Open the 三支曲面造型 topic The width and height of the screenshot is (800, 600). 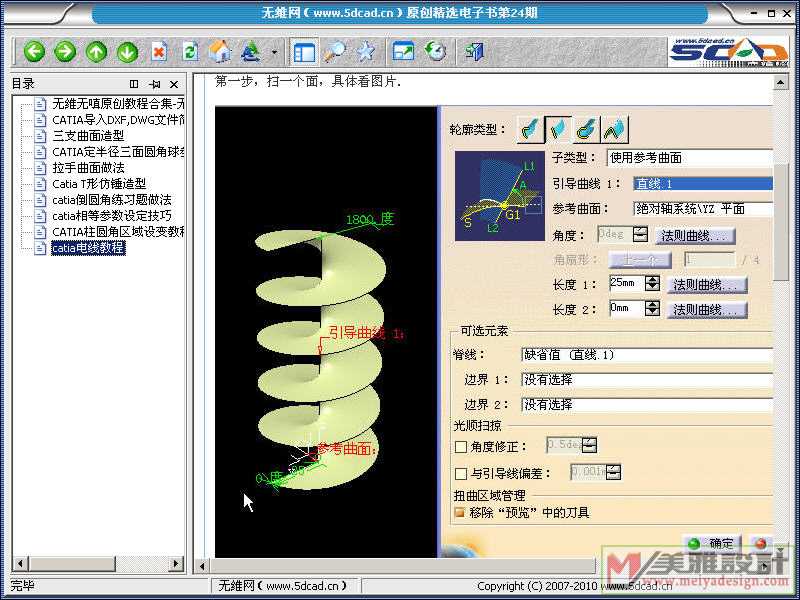[88, 135]
